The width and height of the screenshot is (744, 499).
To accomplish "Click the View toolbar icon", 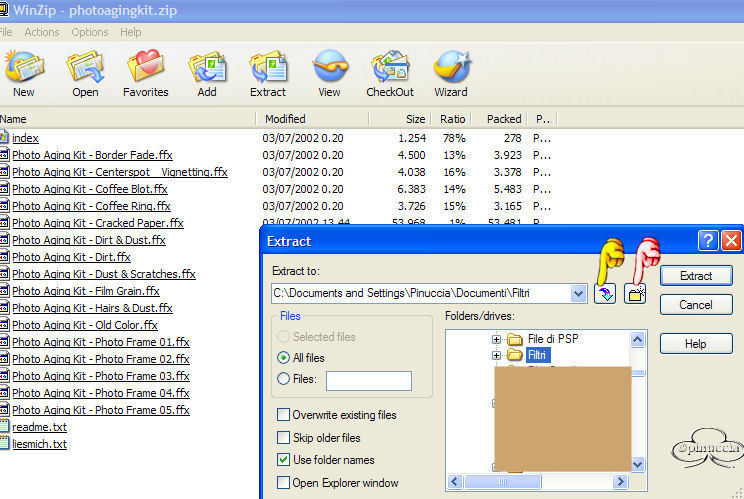I will 330,66.
